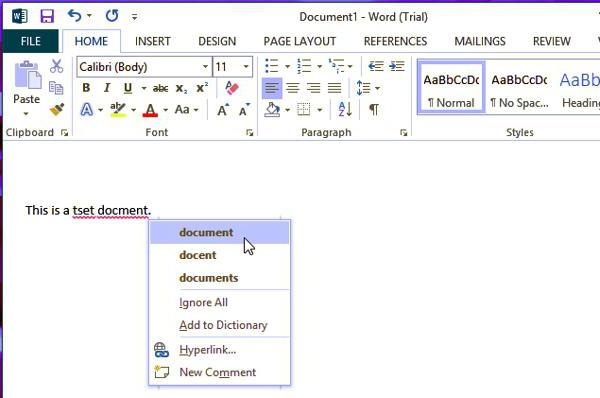Toggle Underline formatting
The height and width of the screenshot is (398, 600).
128,88
